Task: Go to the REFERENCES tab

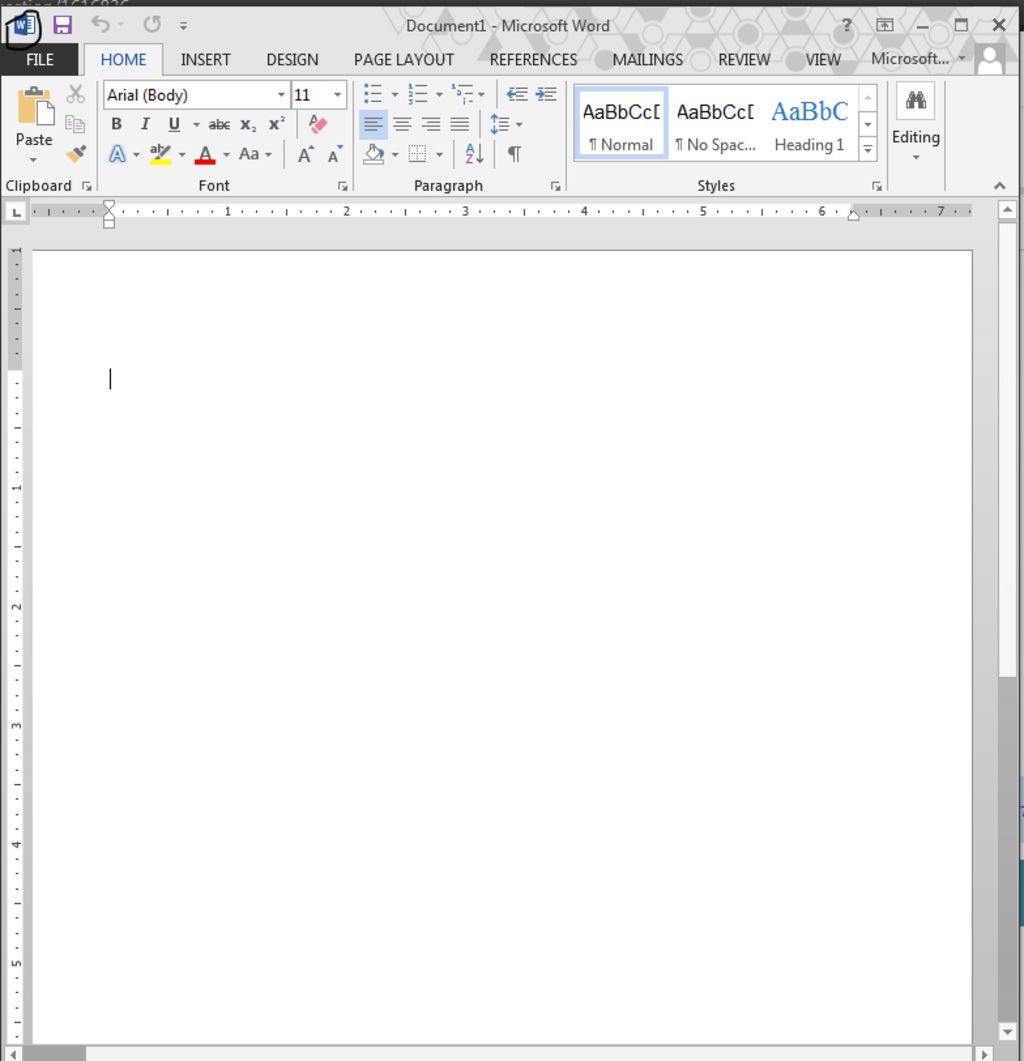Action: (533, 60)
